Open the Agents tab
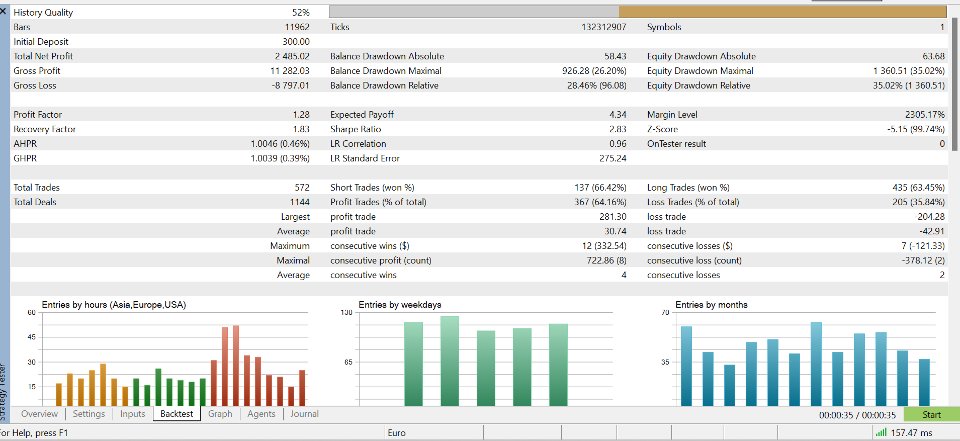The height and width of the screenshot is (441, 960). pos(261,414)
